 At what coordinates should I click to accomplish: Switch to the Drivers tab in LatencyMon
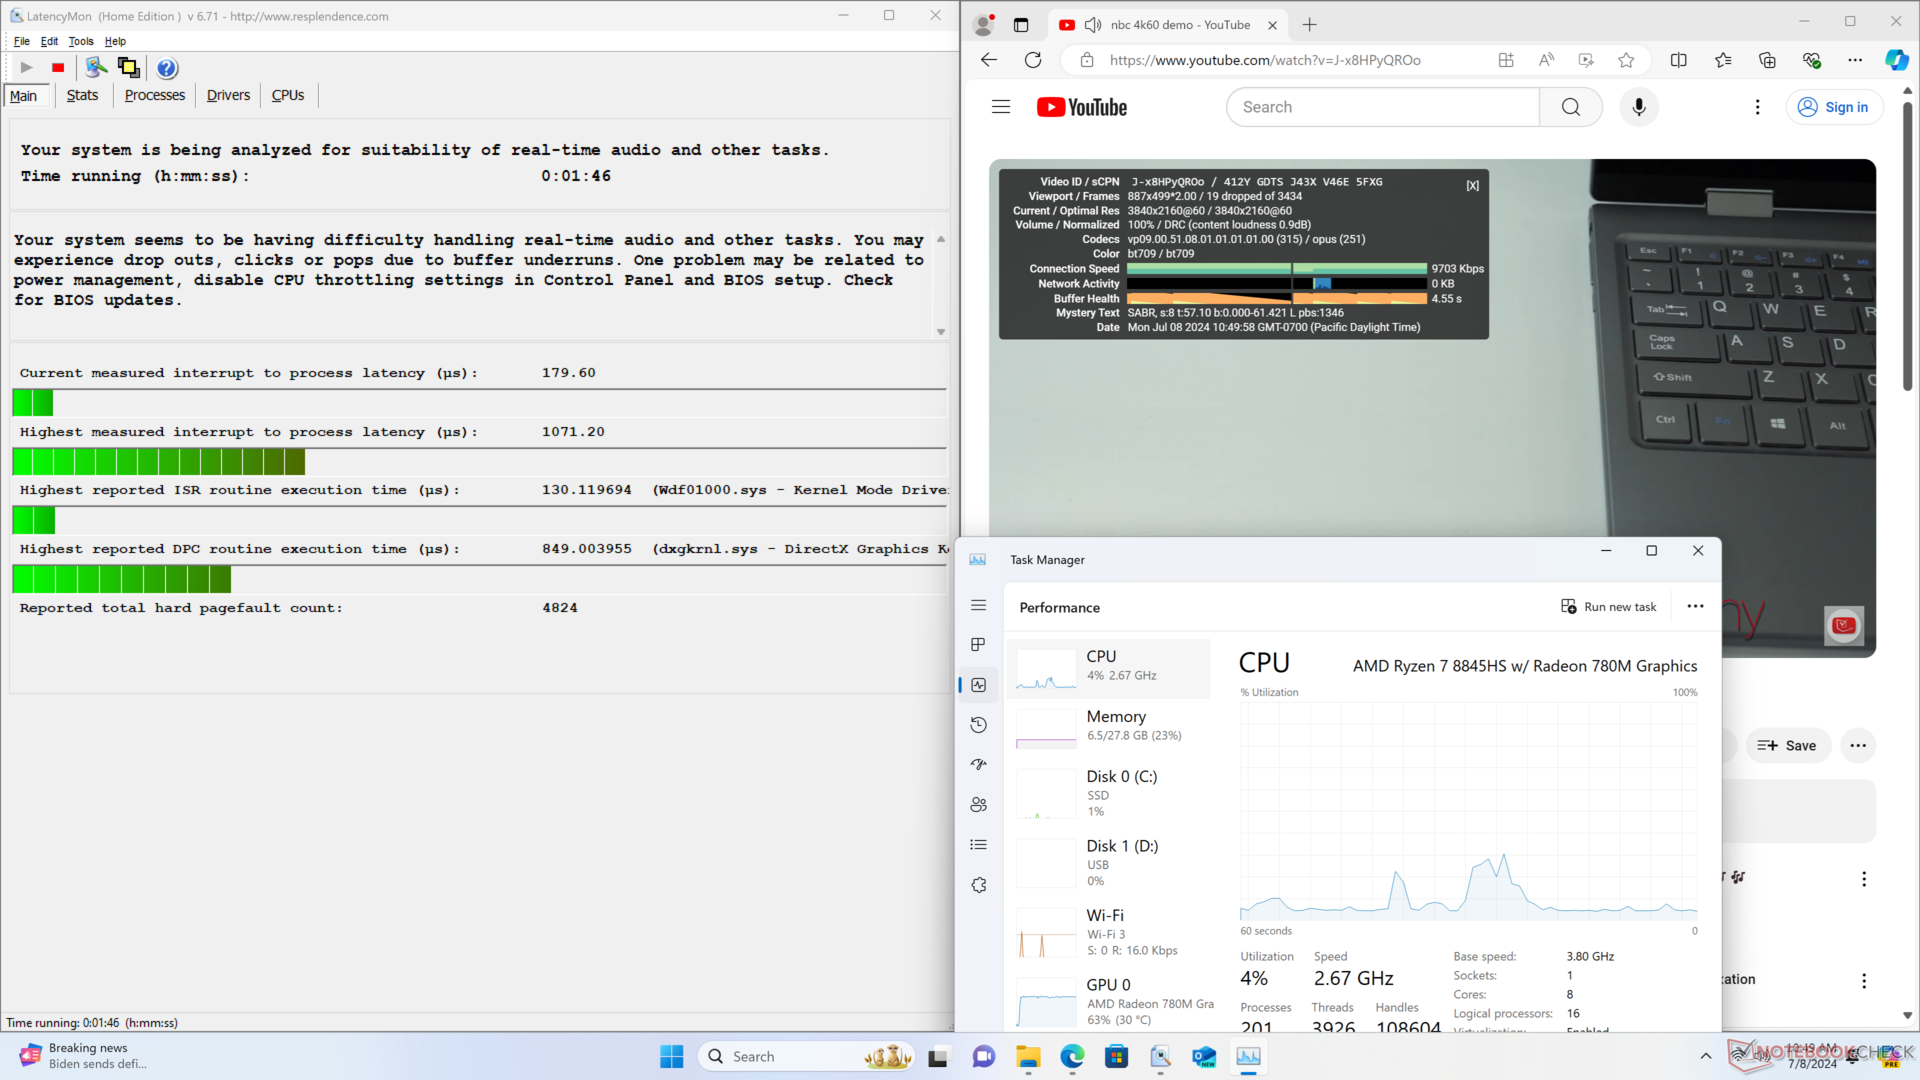228,96
